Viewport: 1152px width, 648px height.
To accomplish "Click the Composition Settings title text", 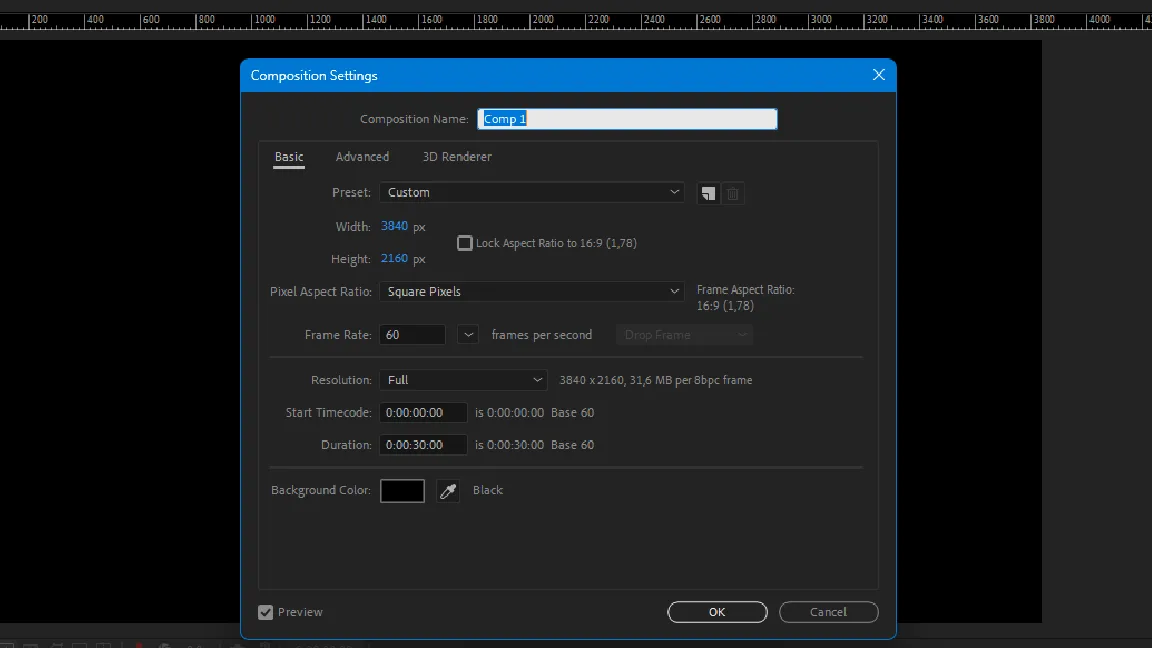I will [x=314, y=76].
